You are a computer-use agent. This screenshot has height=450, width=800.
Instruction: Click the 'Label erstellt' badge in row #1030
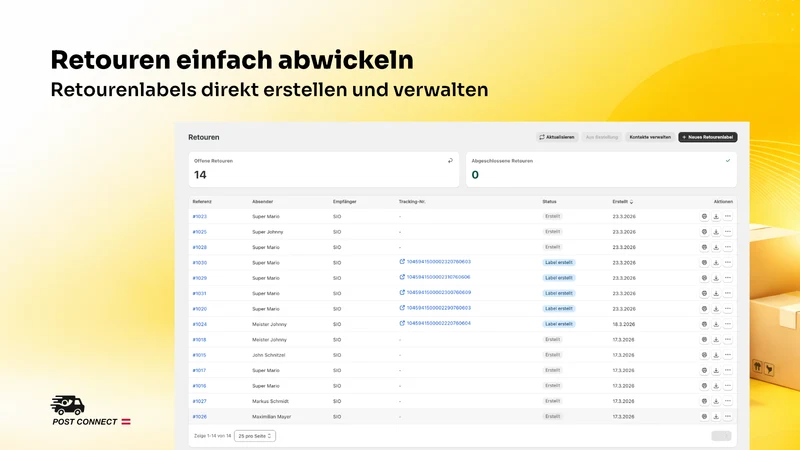(x=559, y=262)
